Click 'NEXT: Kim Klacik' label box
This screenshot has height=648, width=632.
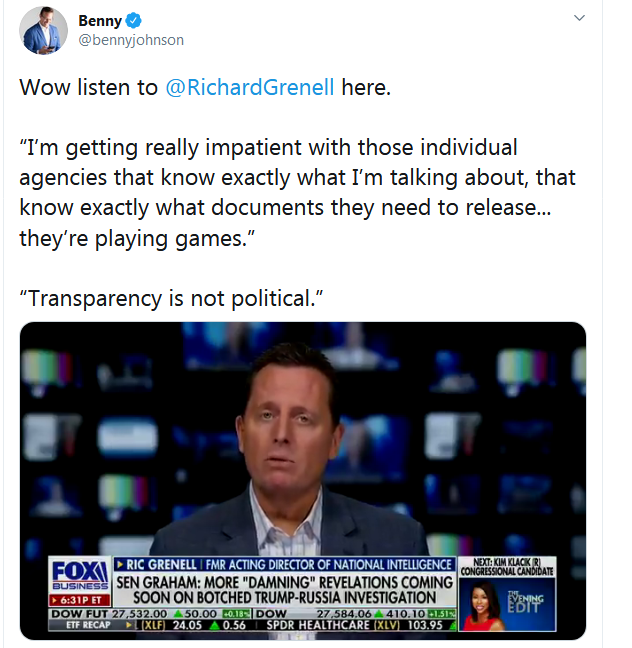(x=507, y=567)
